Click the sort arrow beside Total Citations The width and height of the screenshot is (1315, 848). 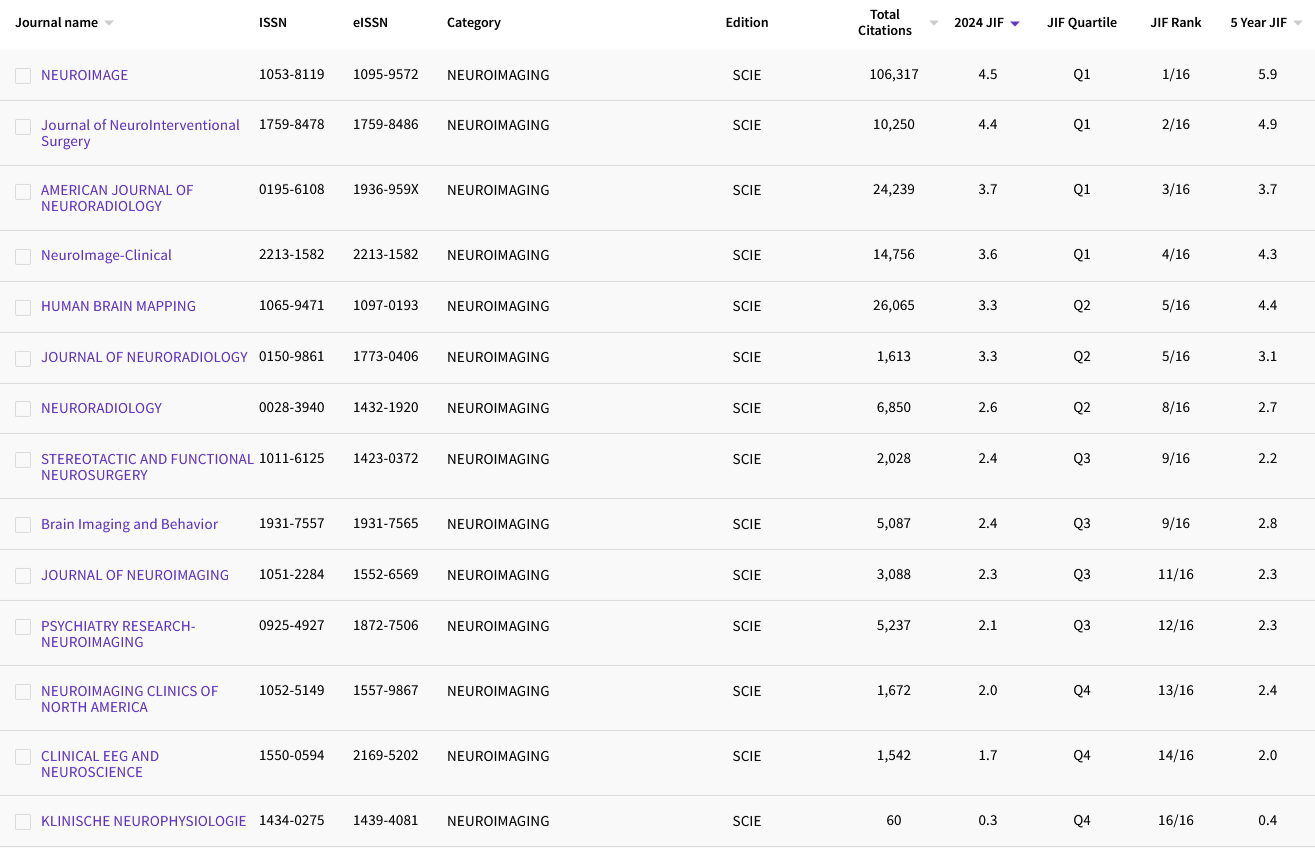click(934, 23)
